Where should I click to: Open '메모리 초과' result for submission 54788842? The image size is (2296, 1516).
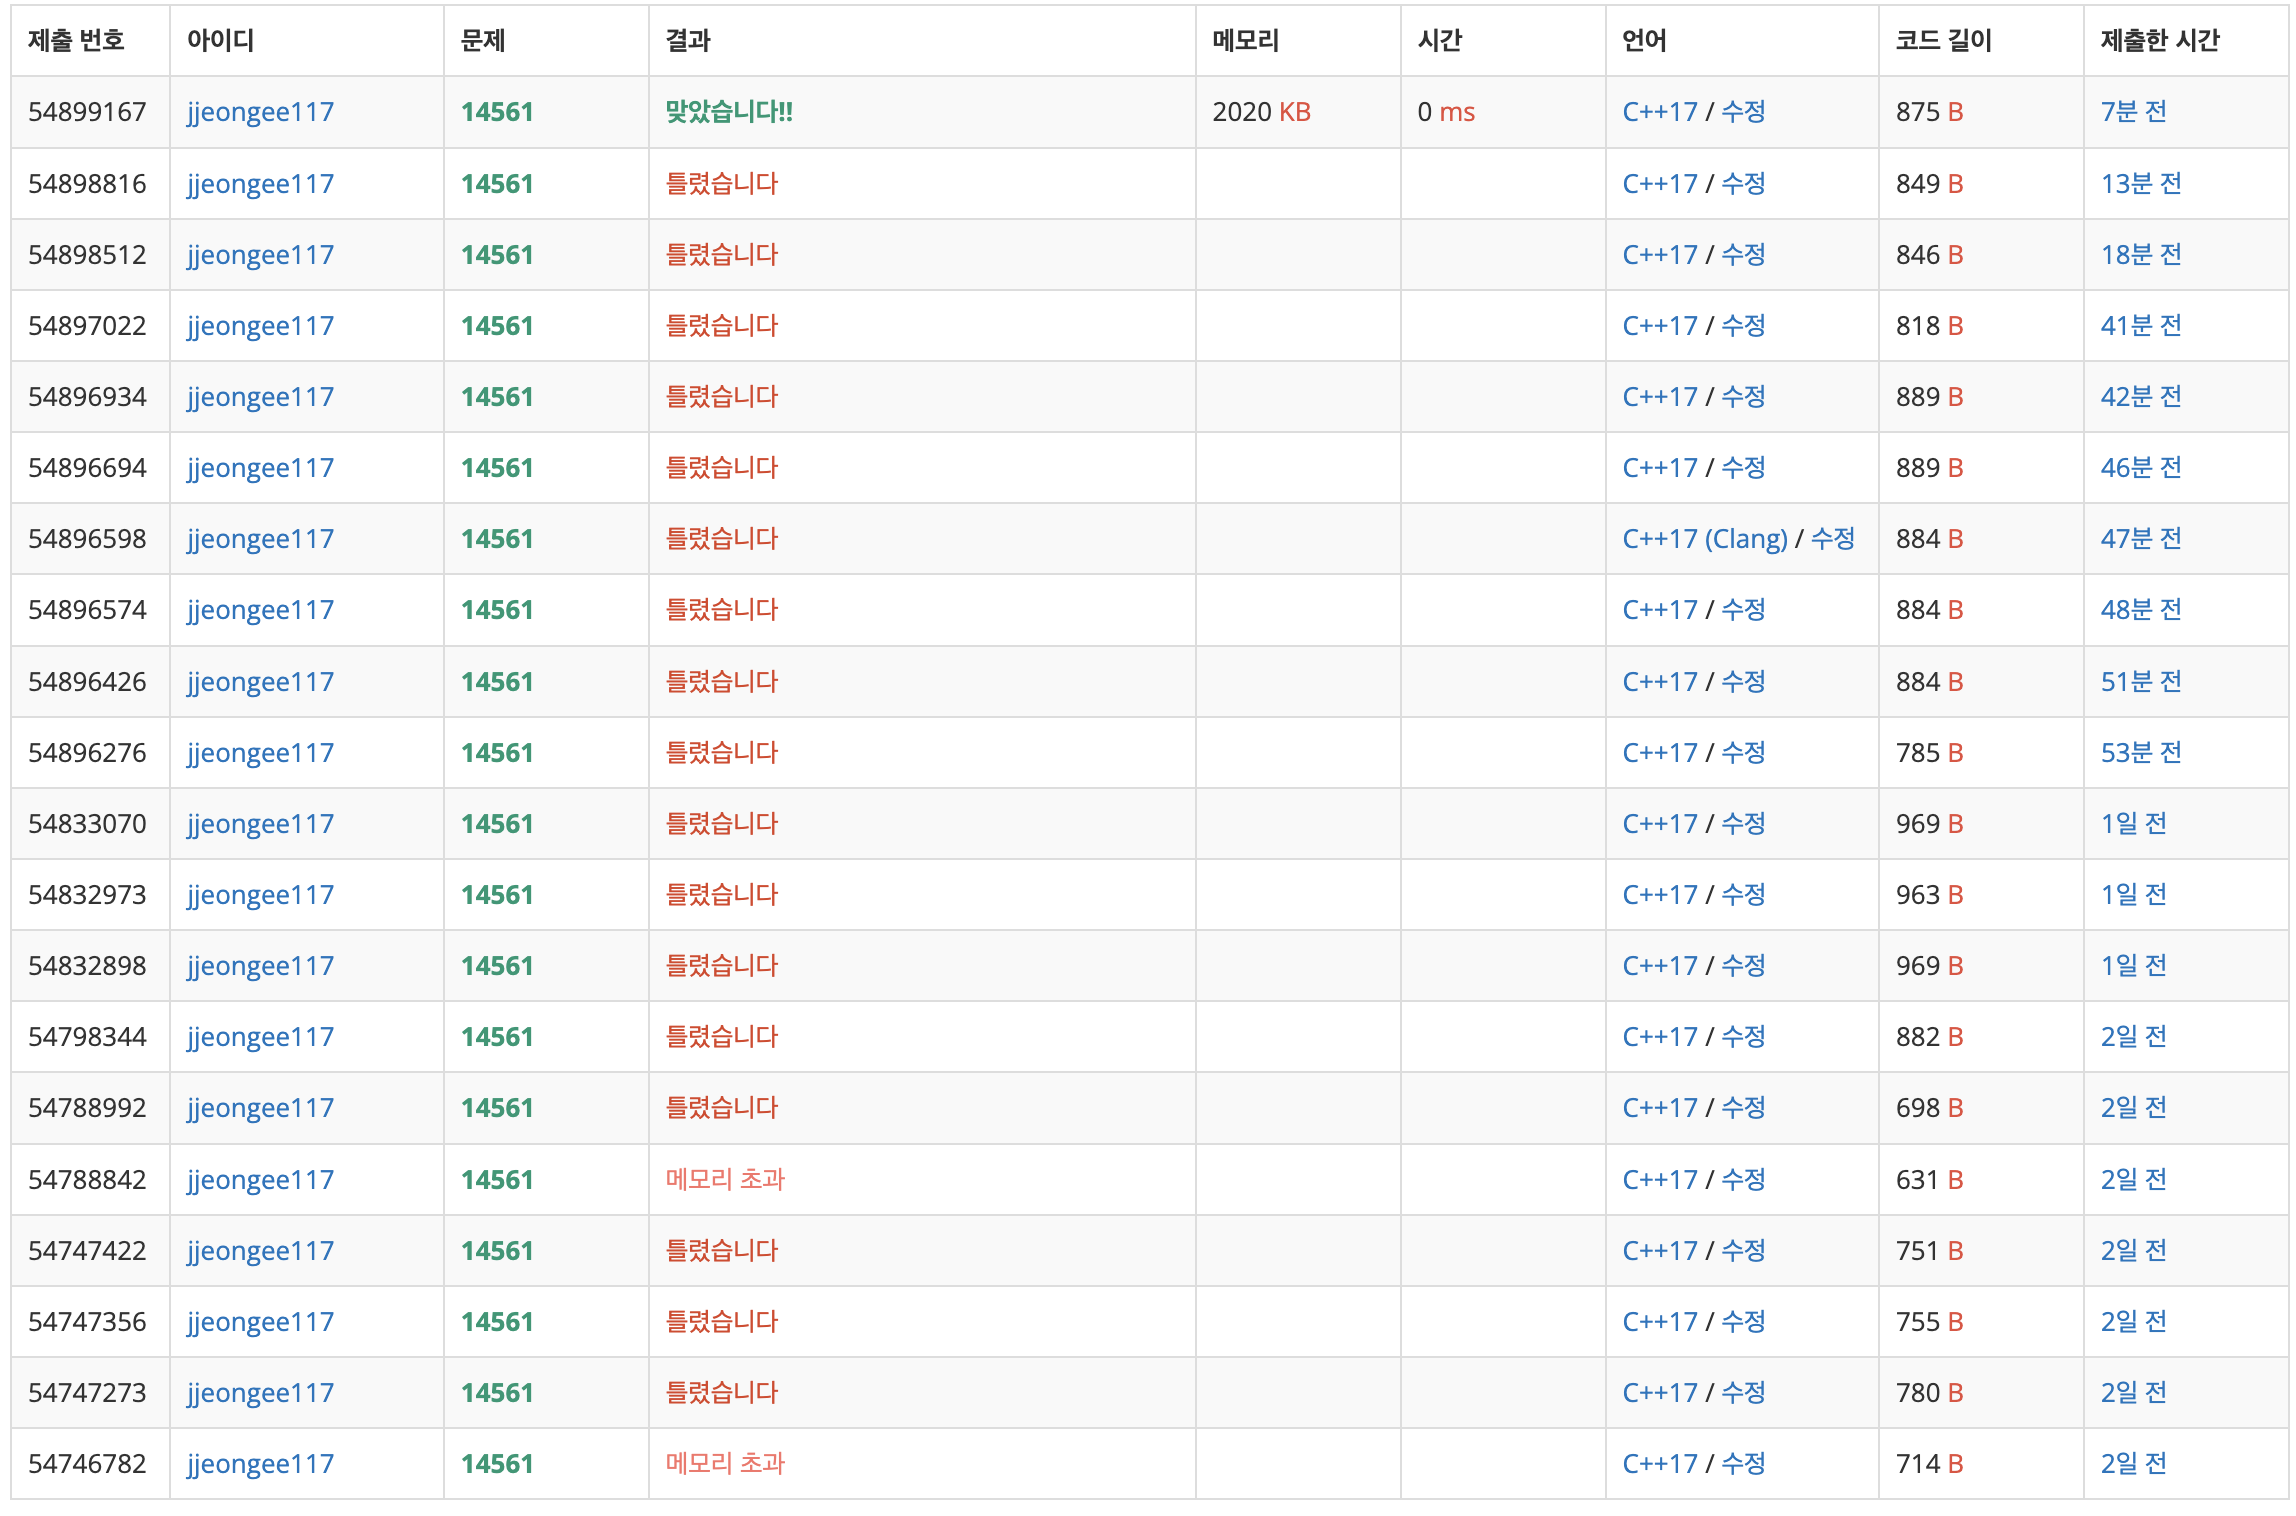pos(725,1180)
